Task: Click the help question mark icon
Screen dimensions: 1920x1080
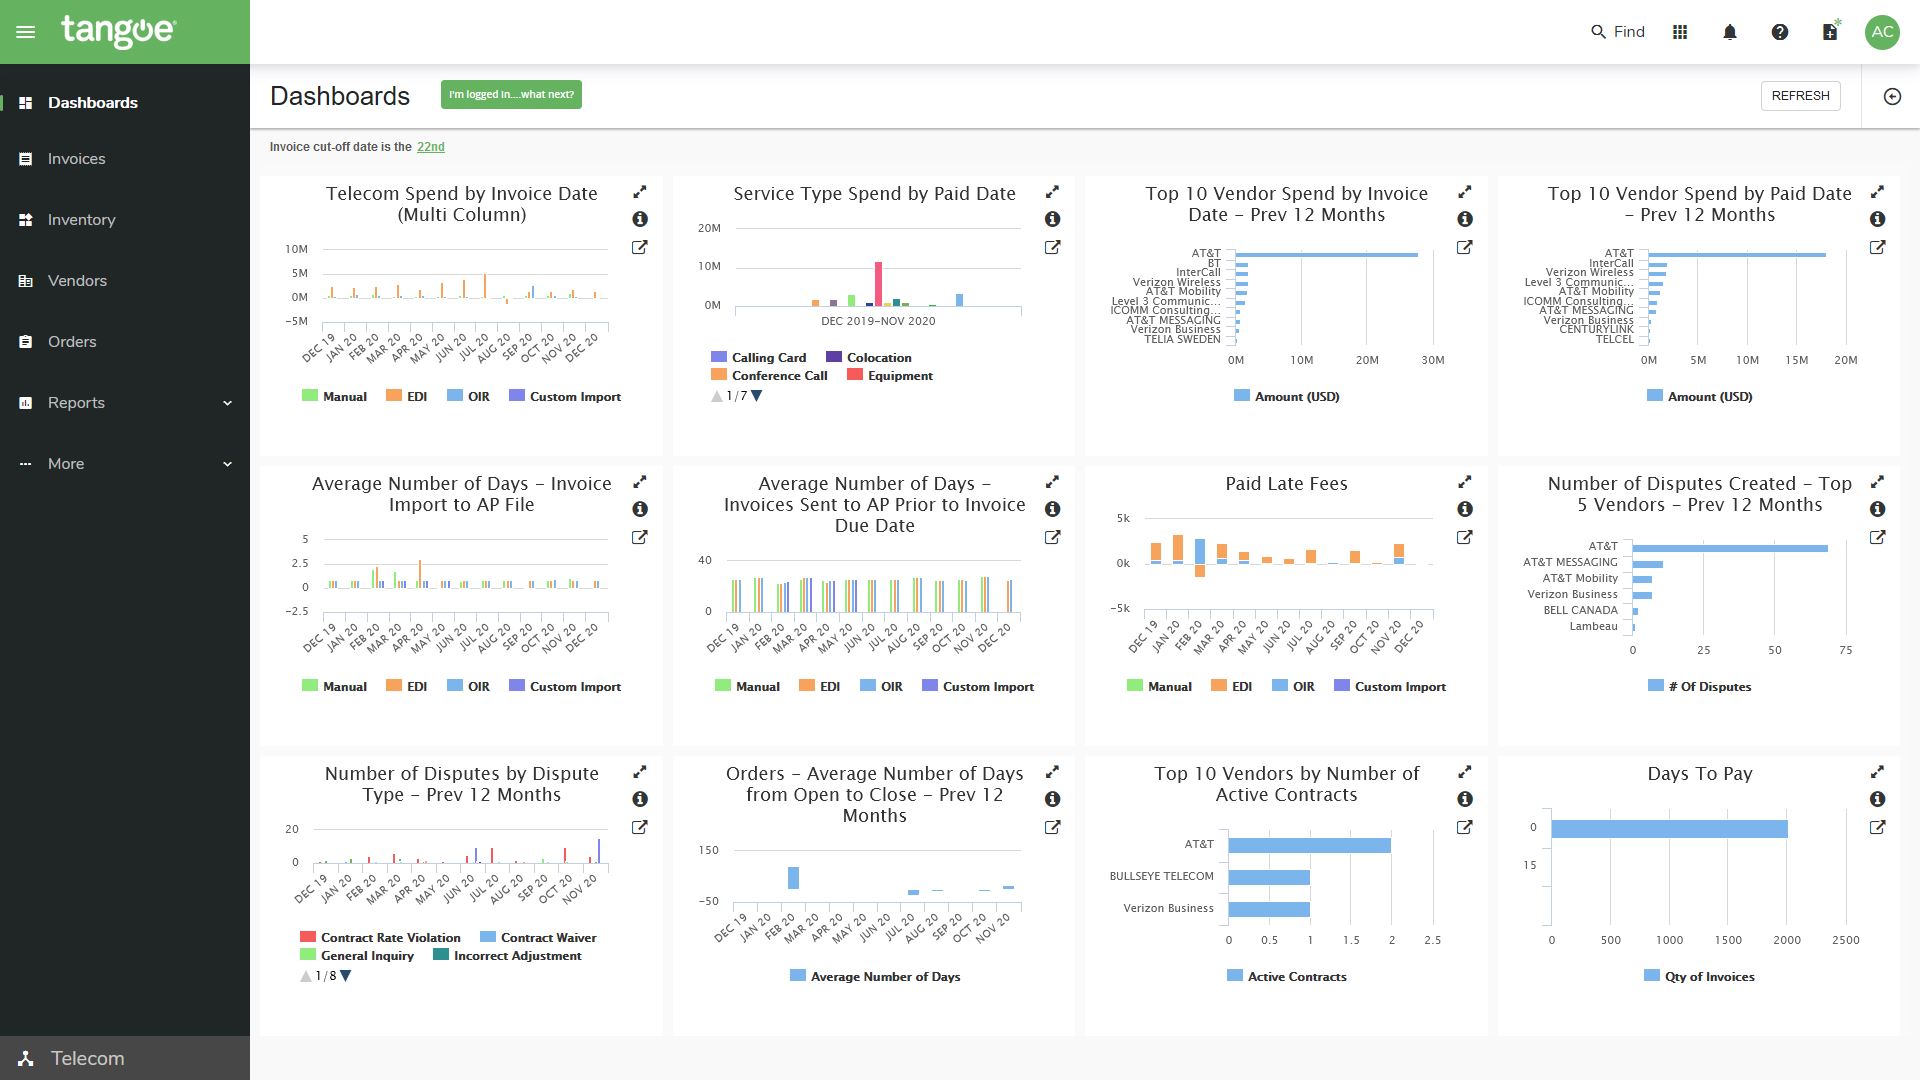Action: pos(1780,32)
